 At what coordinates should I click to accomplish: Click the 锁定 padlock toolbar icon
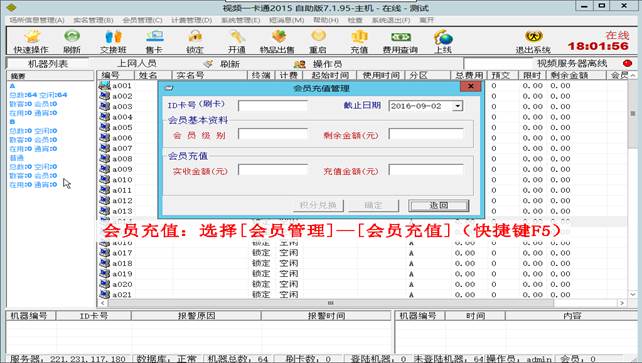pyautogui.click(x=195, y=41)
